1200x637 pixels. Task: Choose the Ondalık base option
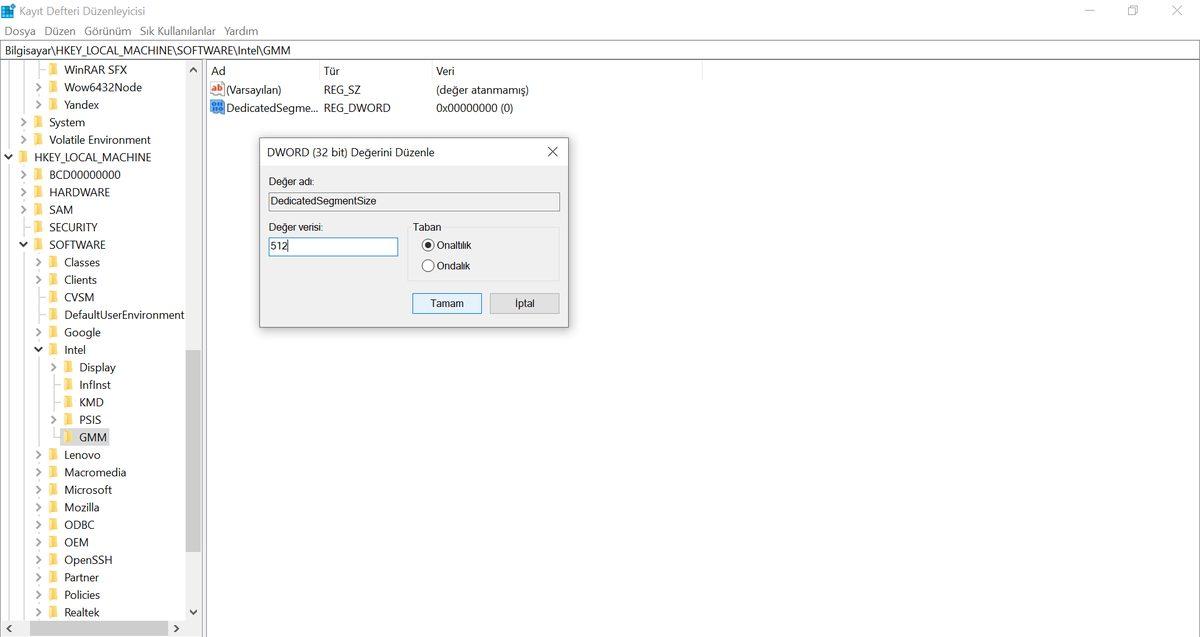click(429, 265)
